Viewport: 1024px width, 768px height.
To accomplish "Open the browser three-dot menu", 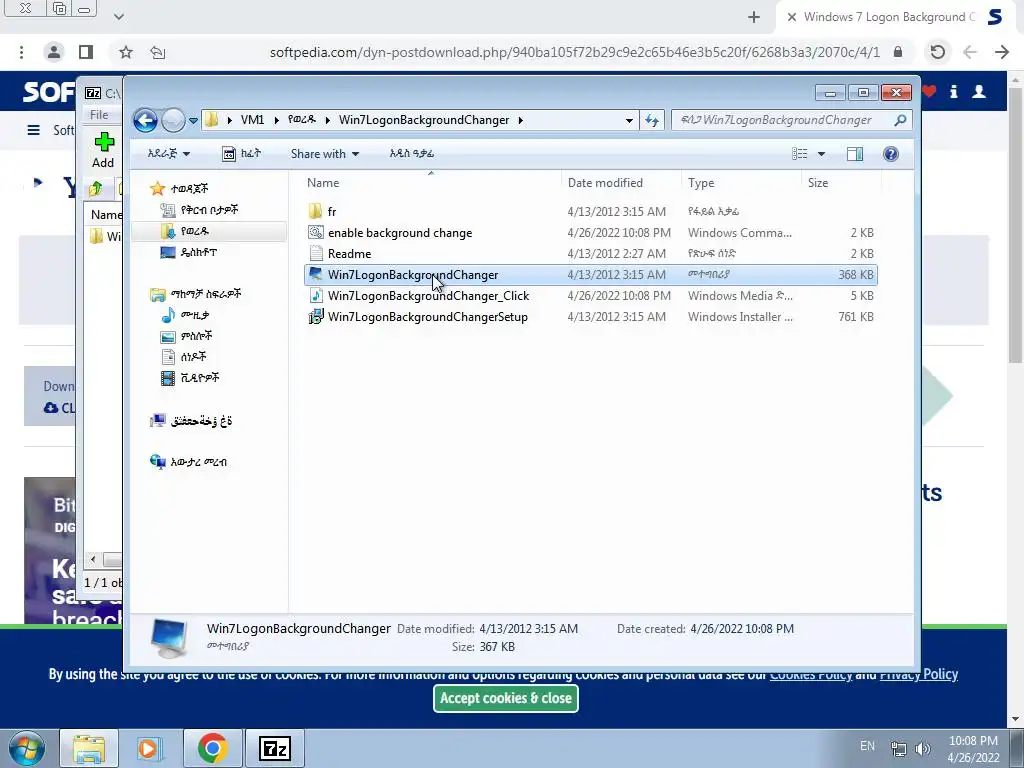I will pyautogui.click(x=22, y=52).
